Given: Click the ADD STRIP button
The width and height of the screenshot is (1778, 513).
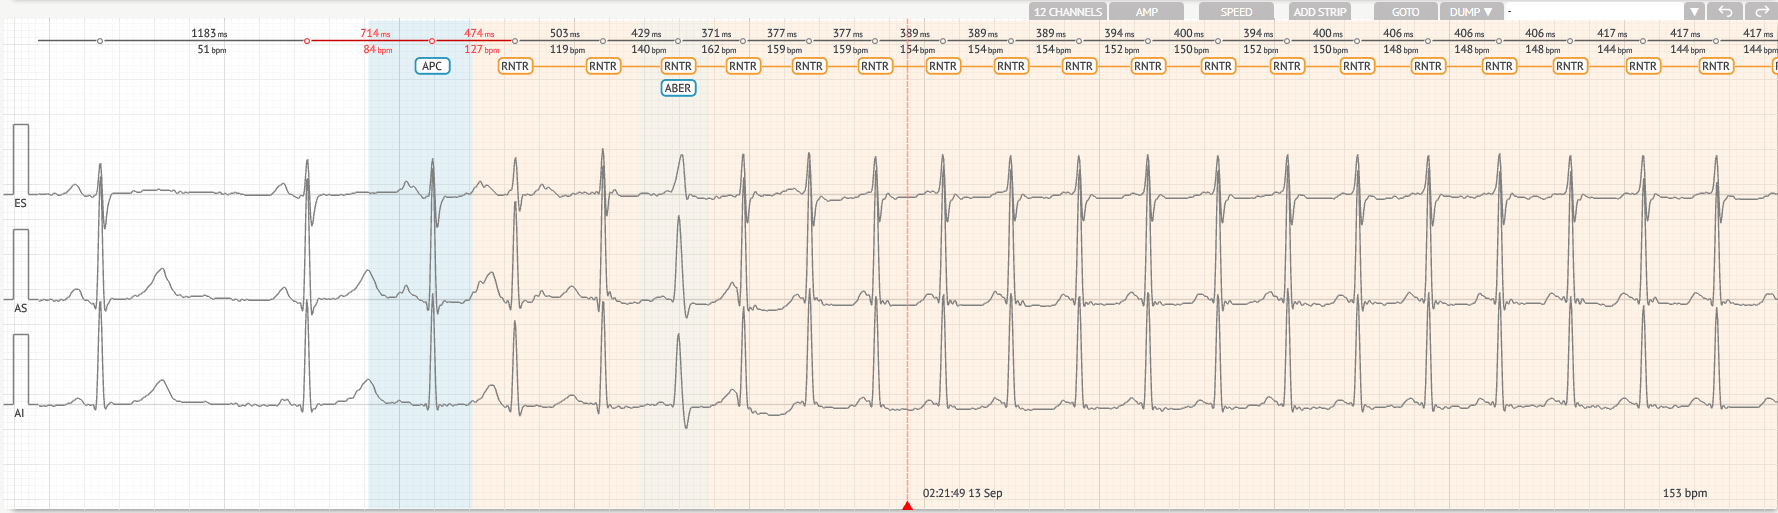Looking at the screenshot, I should click(x=1319, y=12).
